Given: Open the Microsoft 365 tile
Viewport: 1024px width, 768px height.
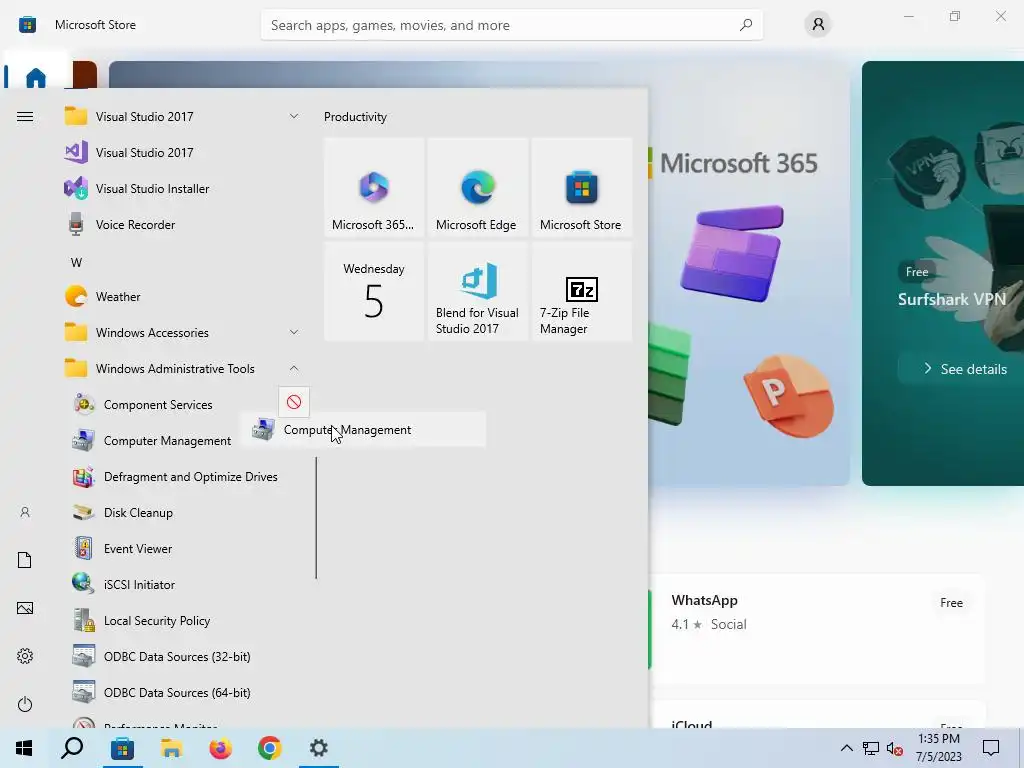Looking at the screenshot, I should (x=374, y=187).
